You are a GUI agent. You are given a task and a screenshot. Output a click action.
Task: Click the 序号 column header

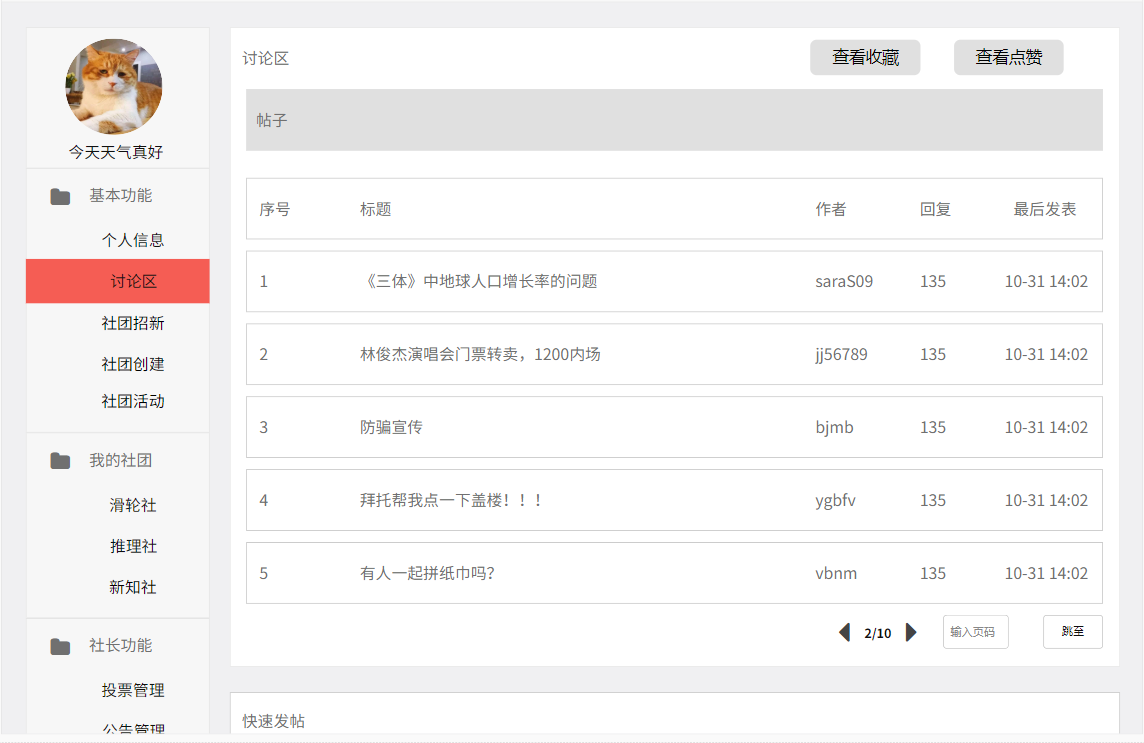click(275, 209)
